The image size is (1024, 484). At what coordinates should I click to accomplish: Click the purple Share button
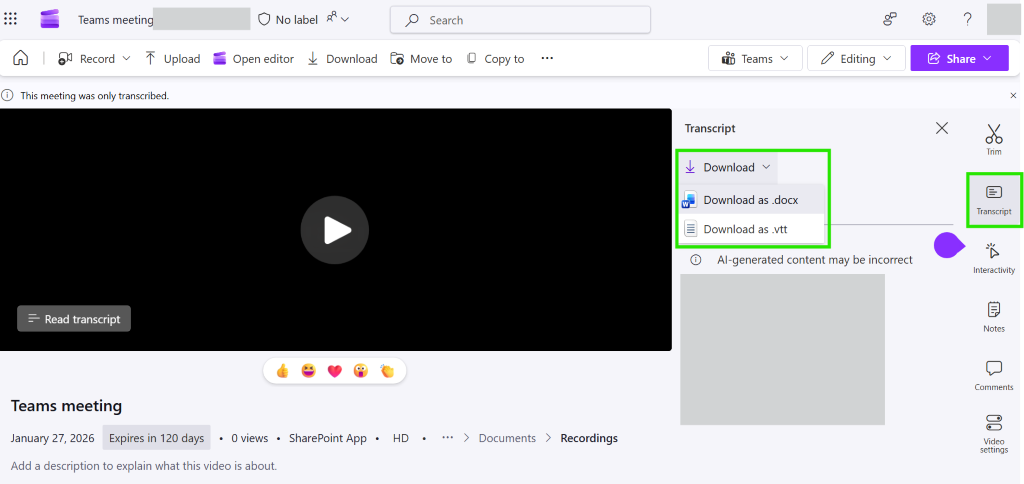pos(959,59)
